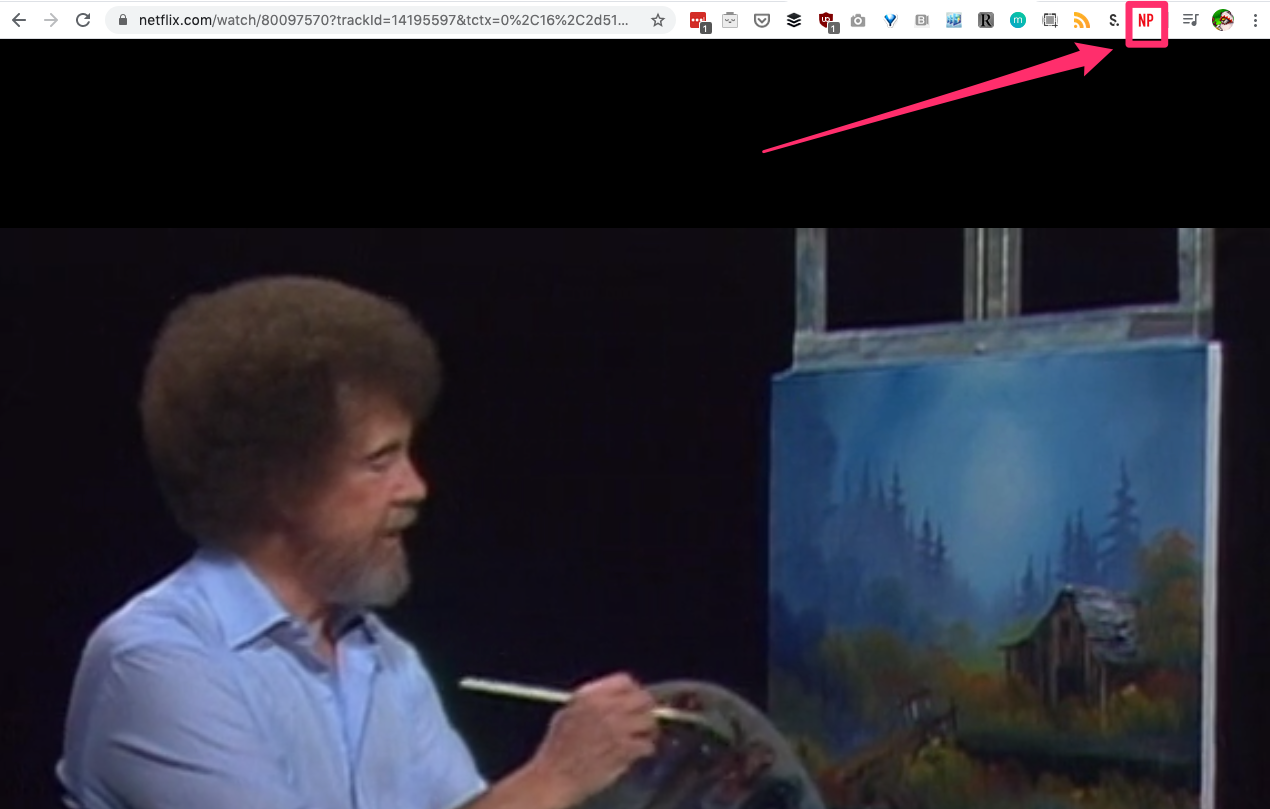Open the orange RSS feed extension
Viewport: 1270px width, 809px height.
[x=1082, y=20]
